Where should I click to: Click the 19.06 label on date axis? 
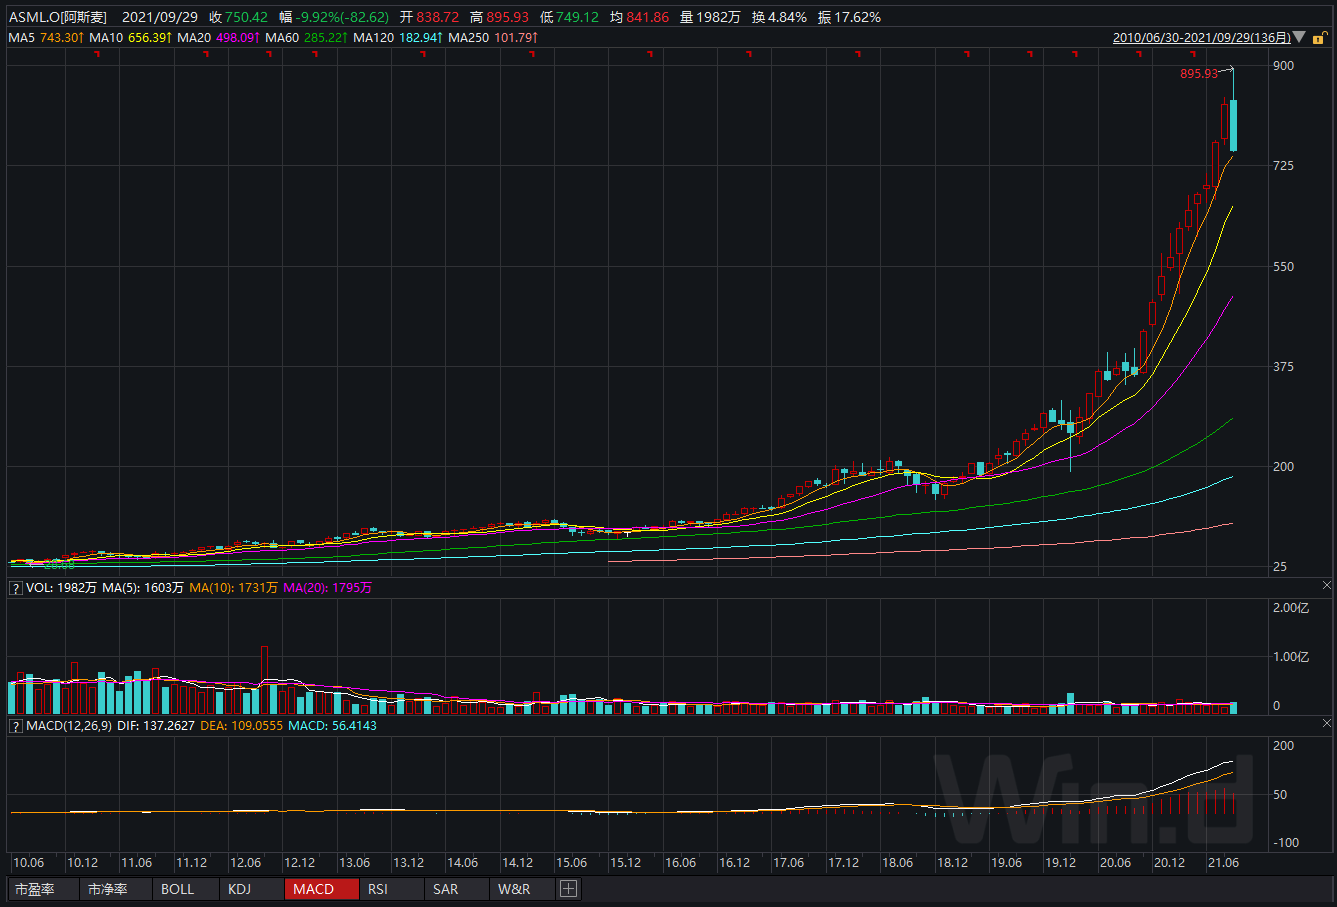coord(1006,863)
